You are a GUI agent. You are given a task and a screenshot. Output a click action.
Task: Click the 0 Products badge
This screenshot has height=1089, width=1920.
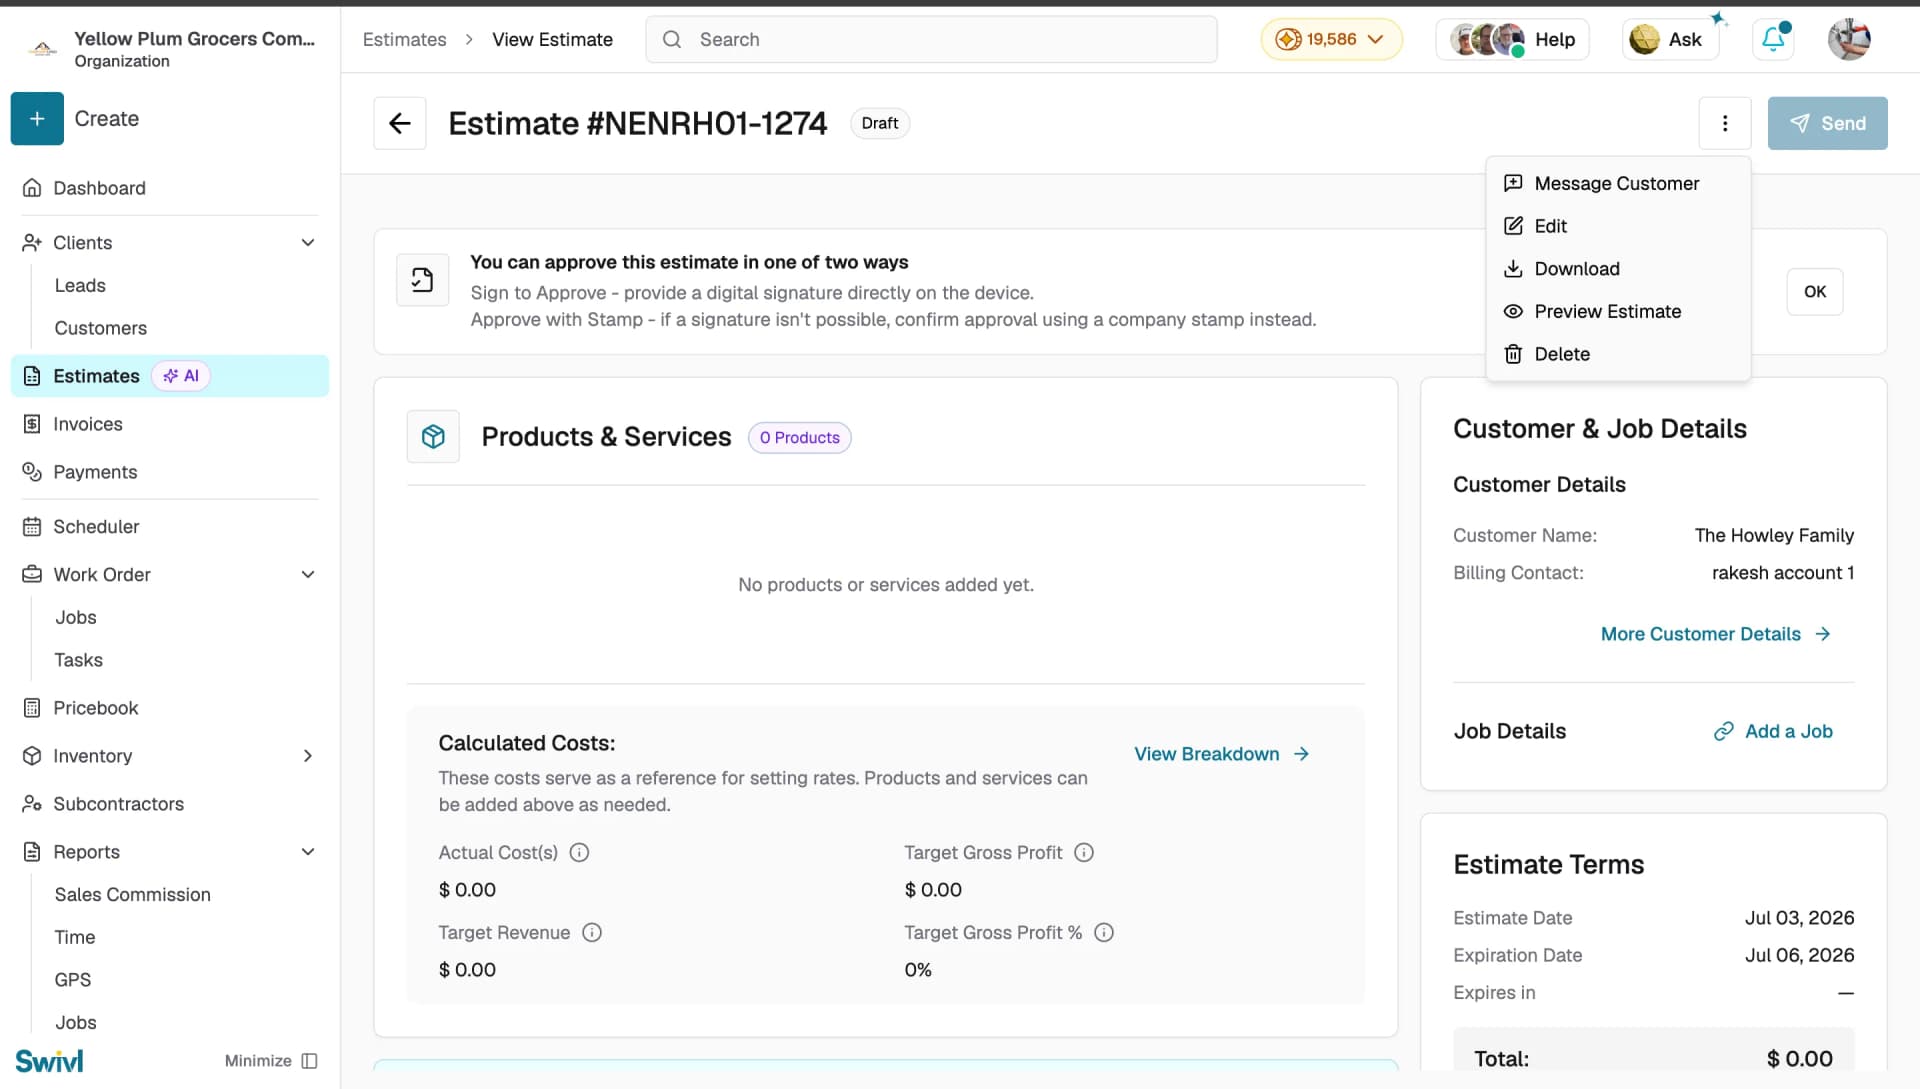[x=799, y=437]
